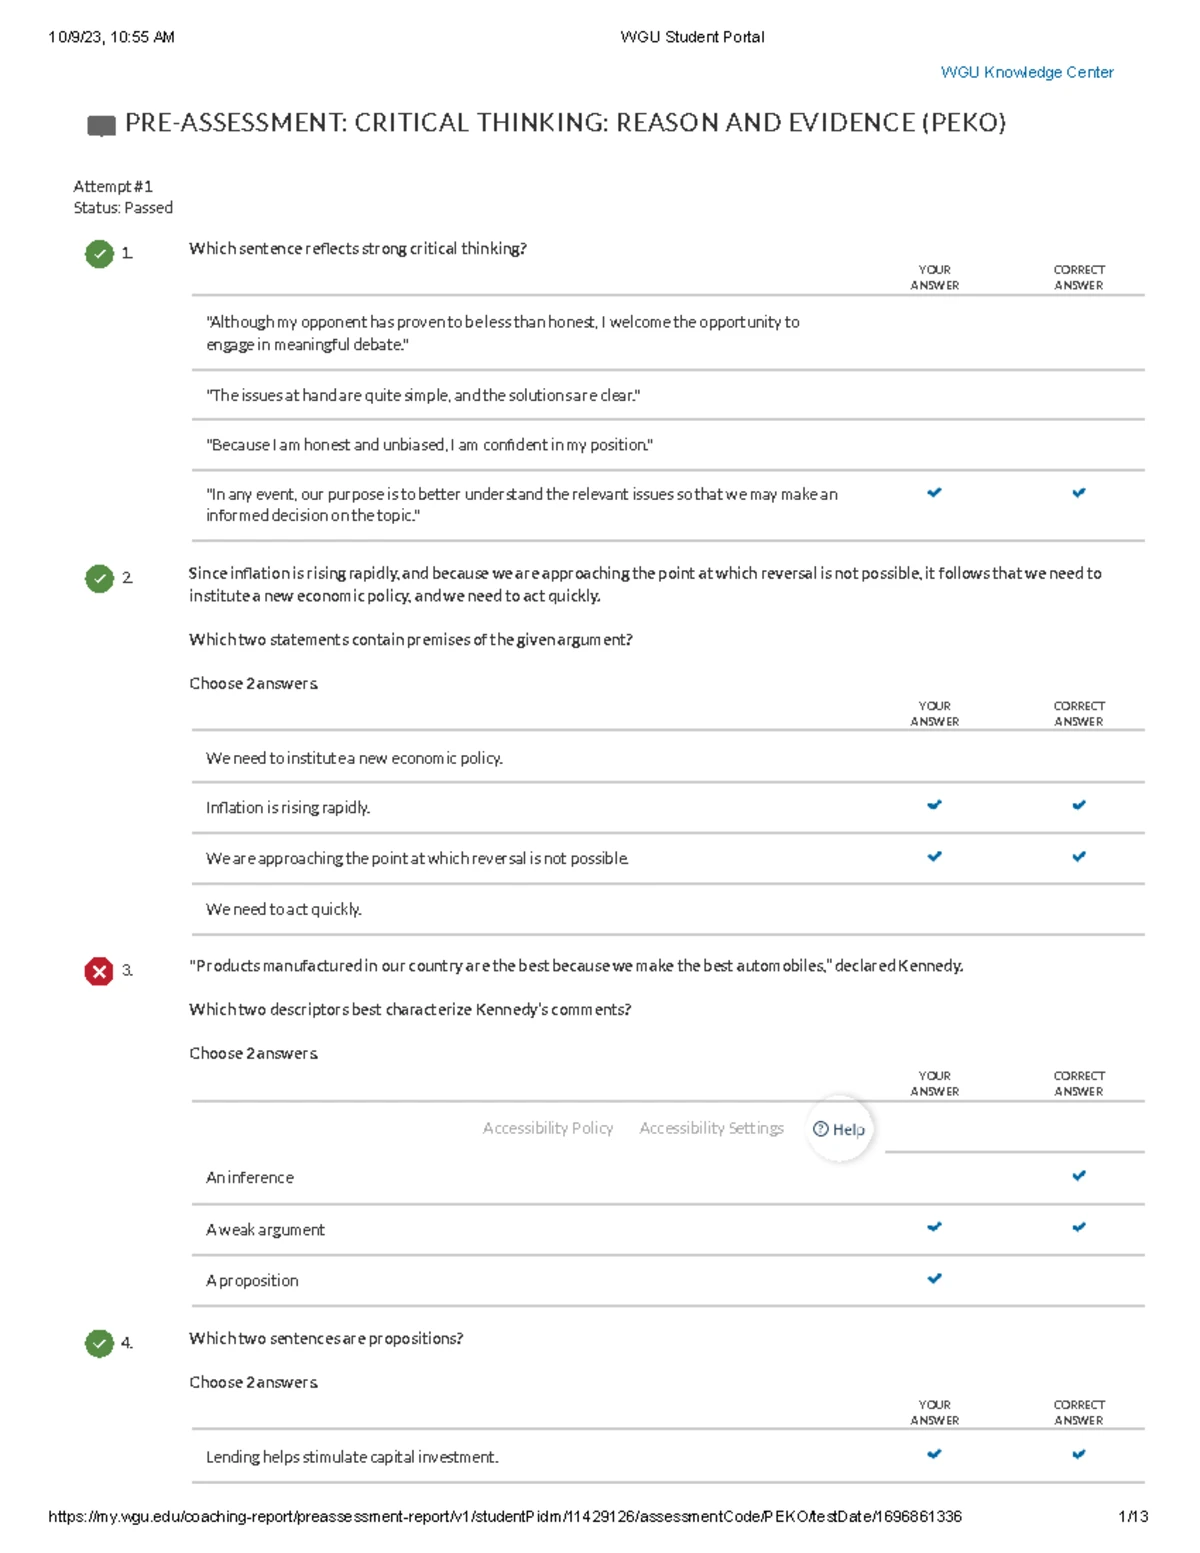
Task: Click the green checkmark icon for question 2
Action: point(99,578)
